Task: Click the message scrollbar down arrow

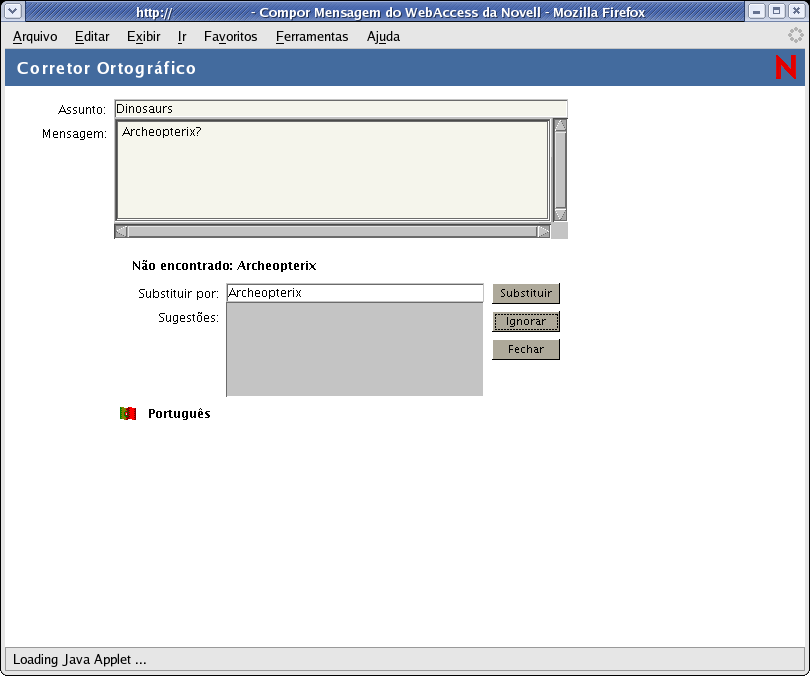Action: 560,214
